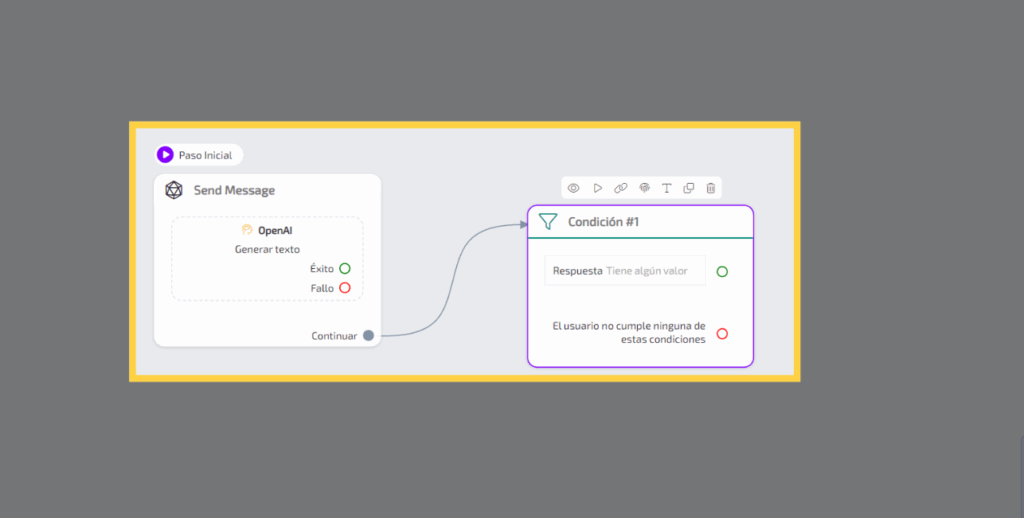Select the Send Message node header

234,190
